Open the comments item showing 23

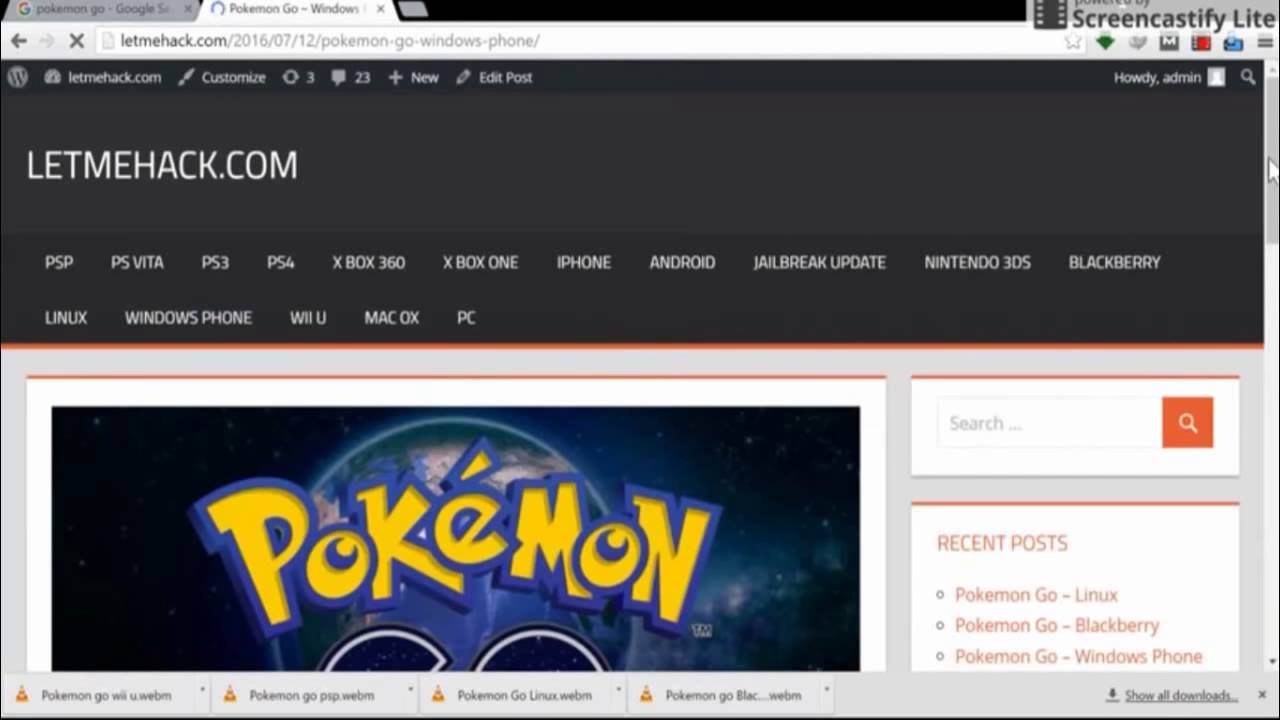coord(350,77)
